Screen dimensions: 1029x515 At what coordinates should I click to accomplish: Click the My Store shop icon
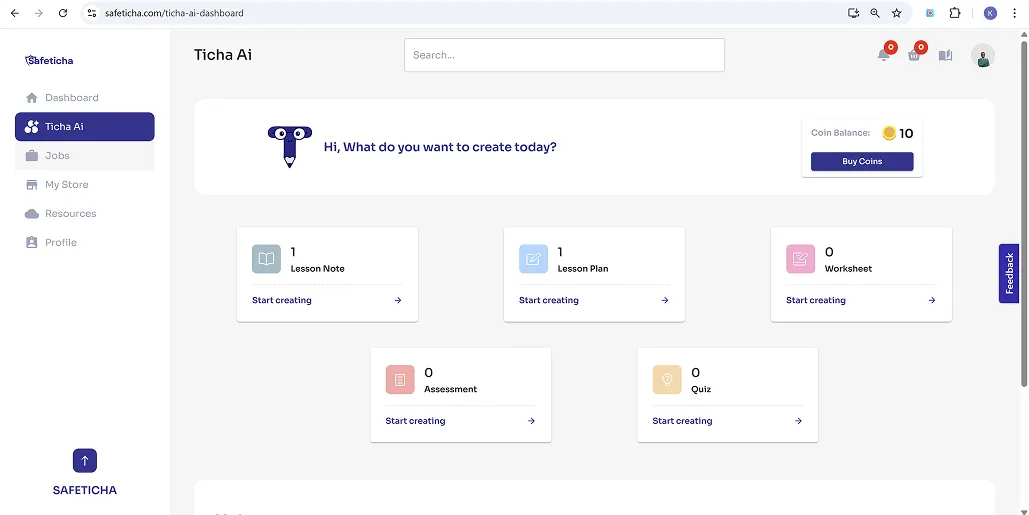coord(32,184)
